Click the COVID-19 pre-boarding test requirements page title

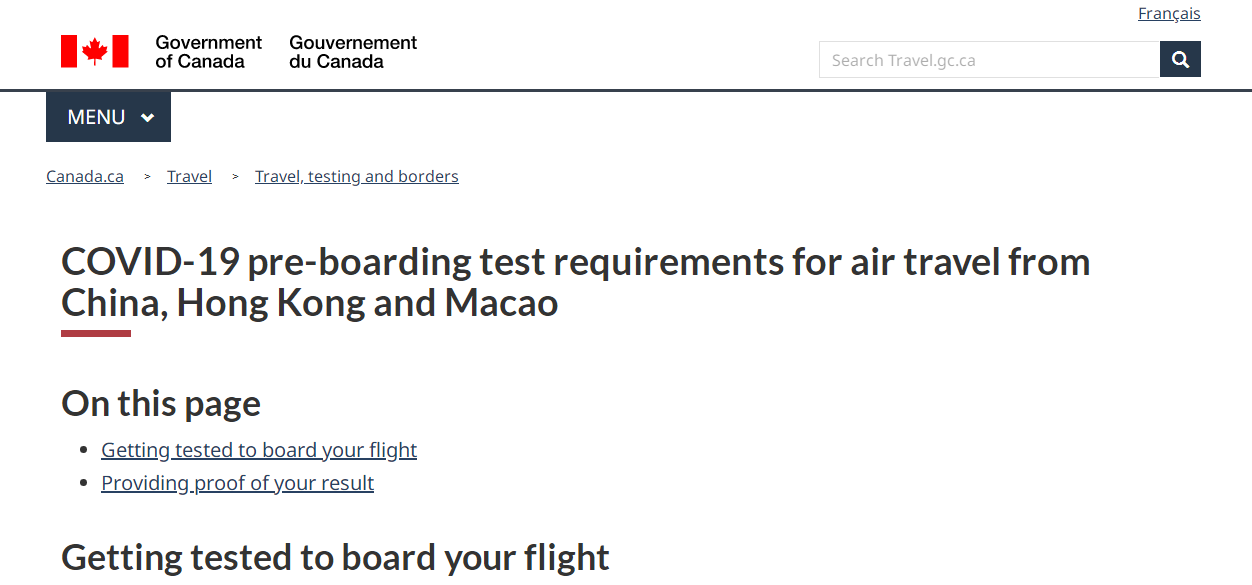575,282
